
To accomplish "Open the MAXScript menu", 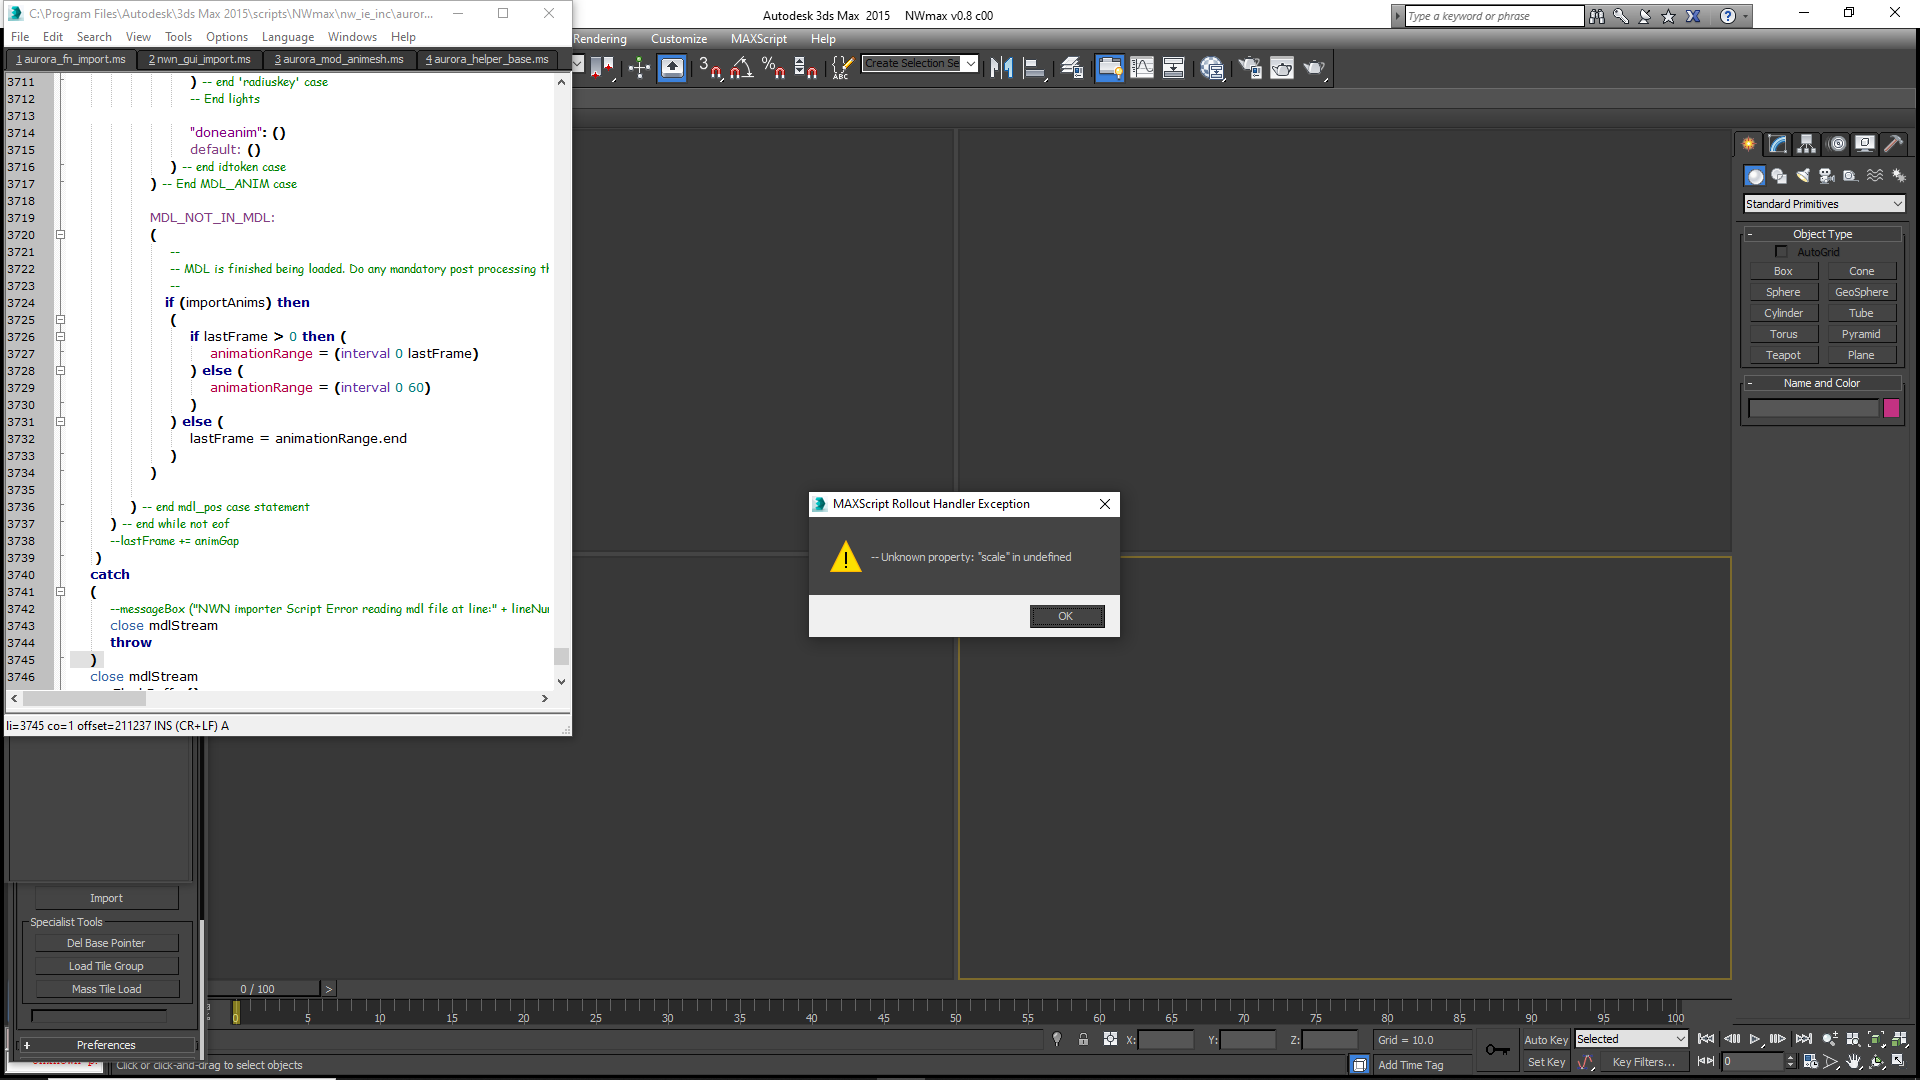I will [758, 39].
